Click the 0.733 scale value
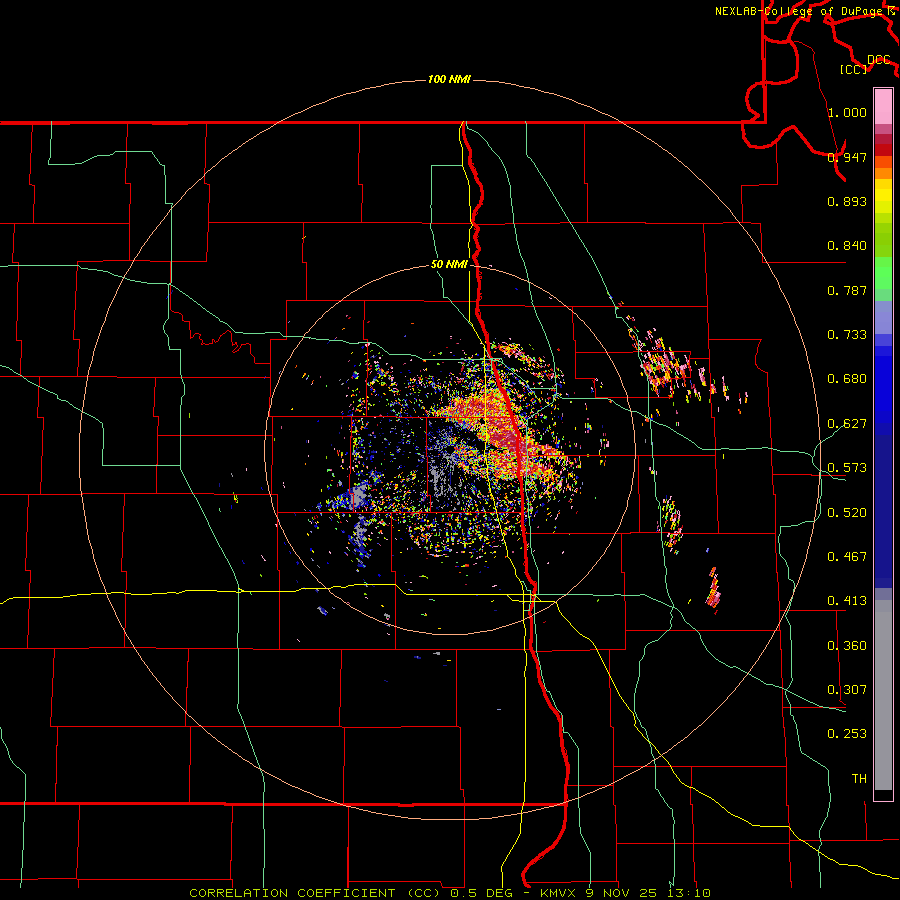Screen dimensions: 900x900 847,334
